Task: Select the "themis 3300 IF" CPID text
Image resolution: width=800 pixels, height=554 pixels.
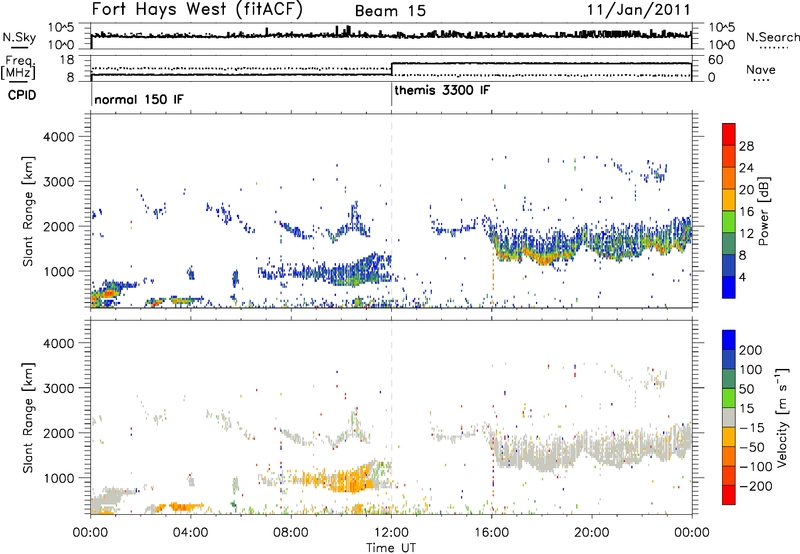Action: click(442, 90)
